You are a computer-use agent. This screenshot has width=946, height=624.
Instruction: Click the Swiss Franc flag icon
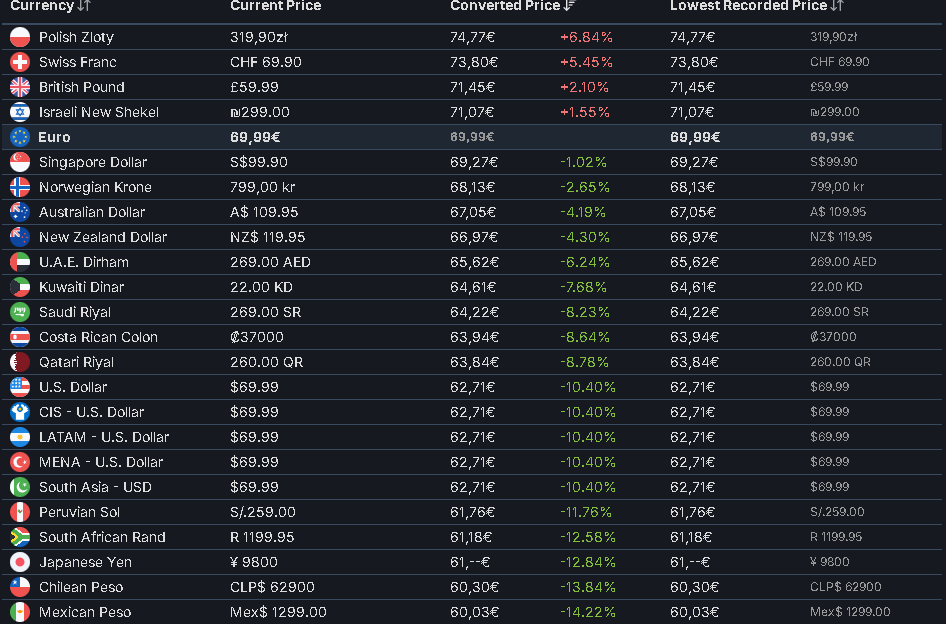click(20, 62)
